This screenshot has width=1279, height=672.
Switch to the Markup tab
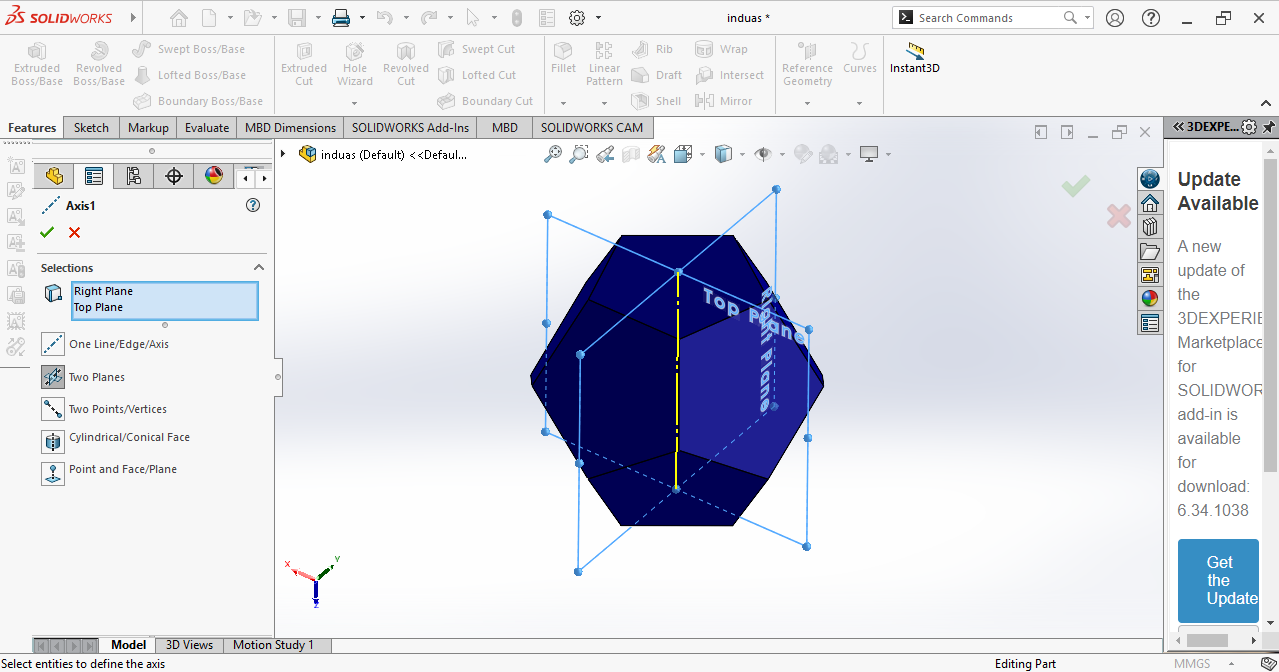pyautogui.click(x=148, y=127)
